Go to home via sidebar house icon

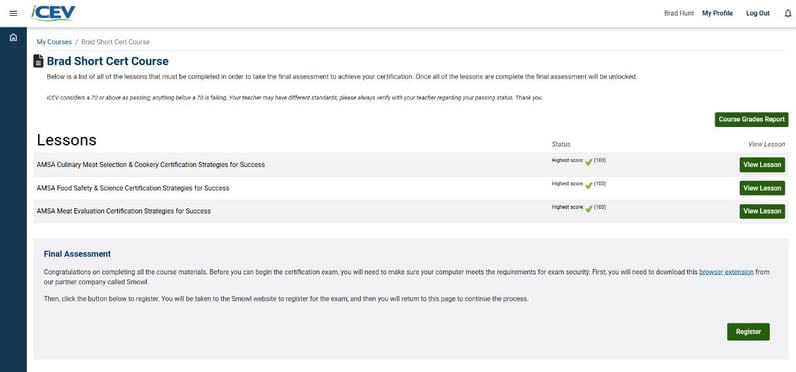point(13,37)
